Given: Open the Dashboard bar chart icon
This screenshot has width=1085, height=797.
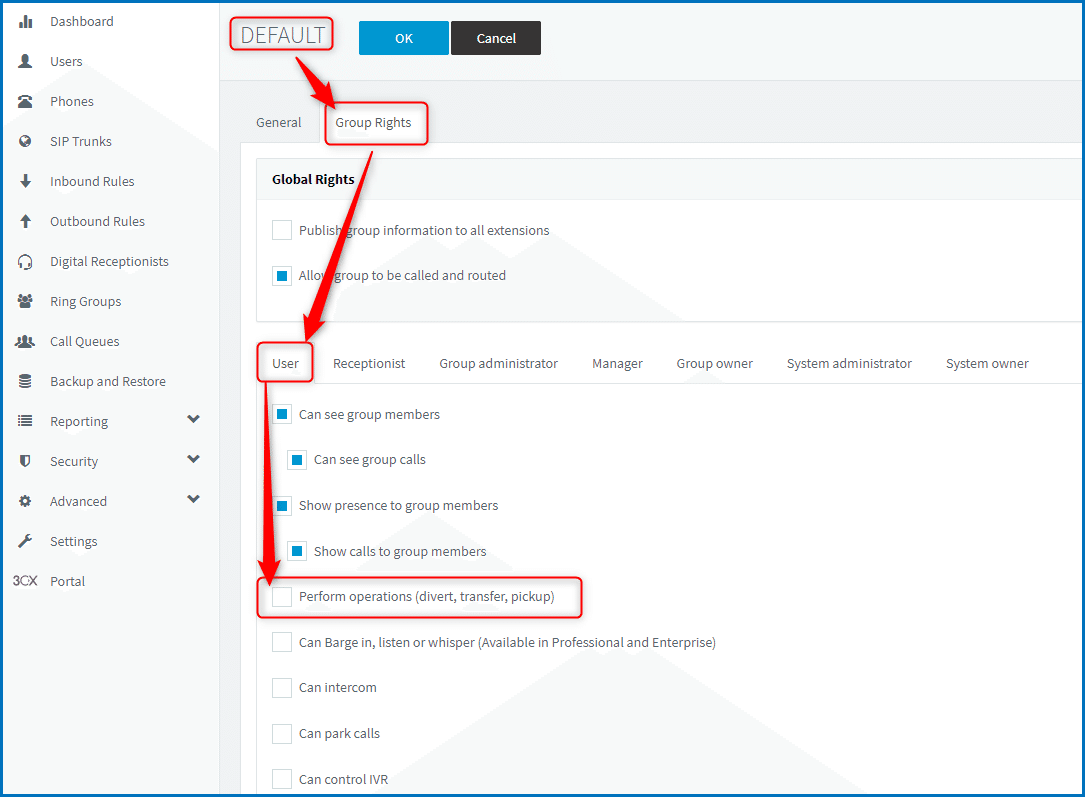Looking at the screenshot, I should click(x=26, y=21).
